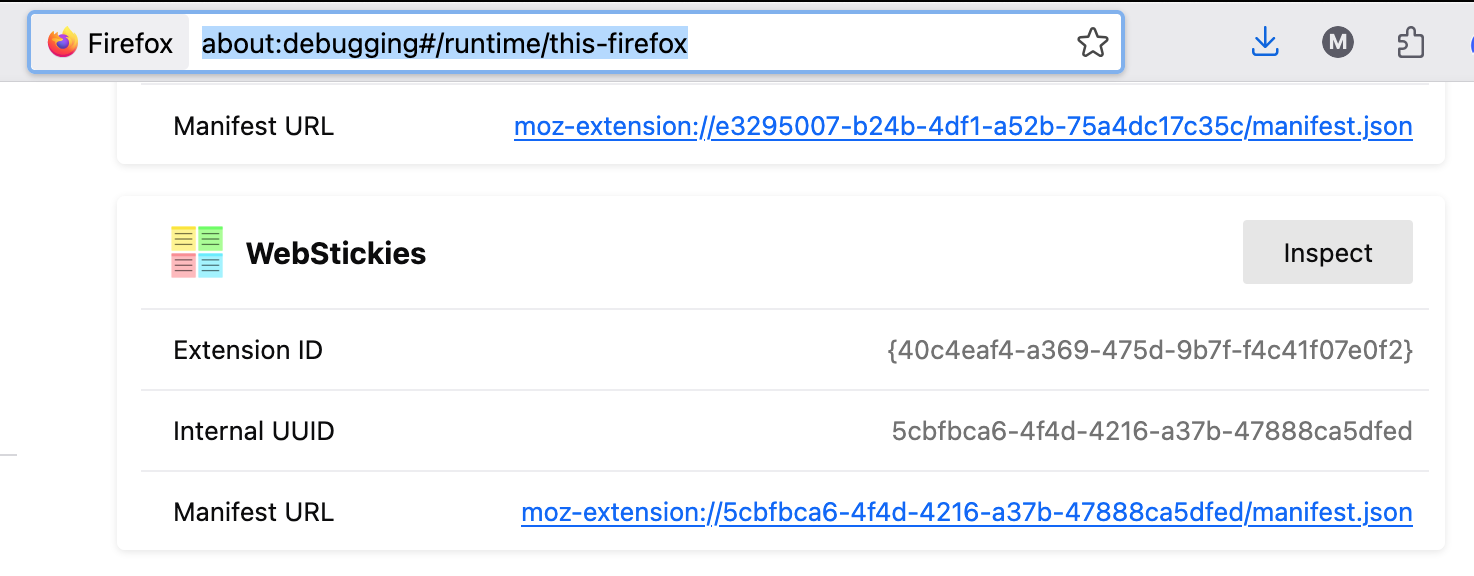Open the e3295007 manifest.json link

tap(962, 127)
